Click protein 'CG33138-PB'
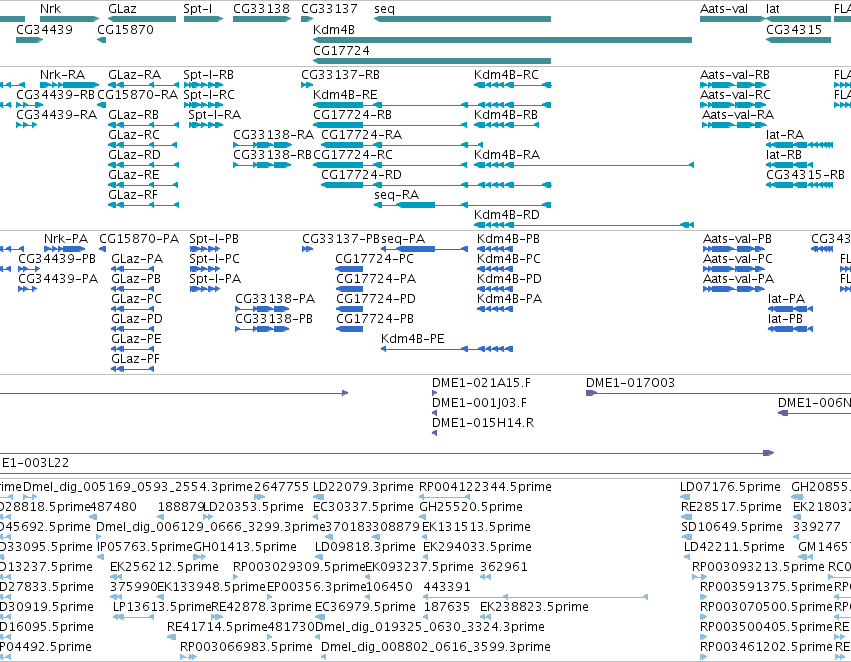This screenshot has width=851, height=662. pos(274,319)
